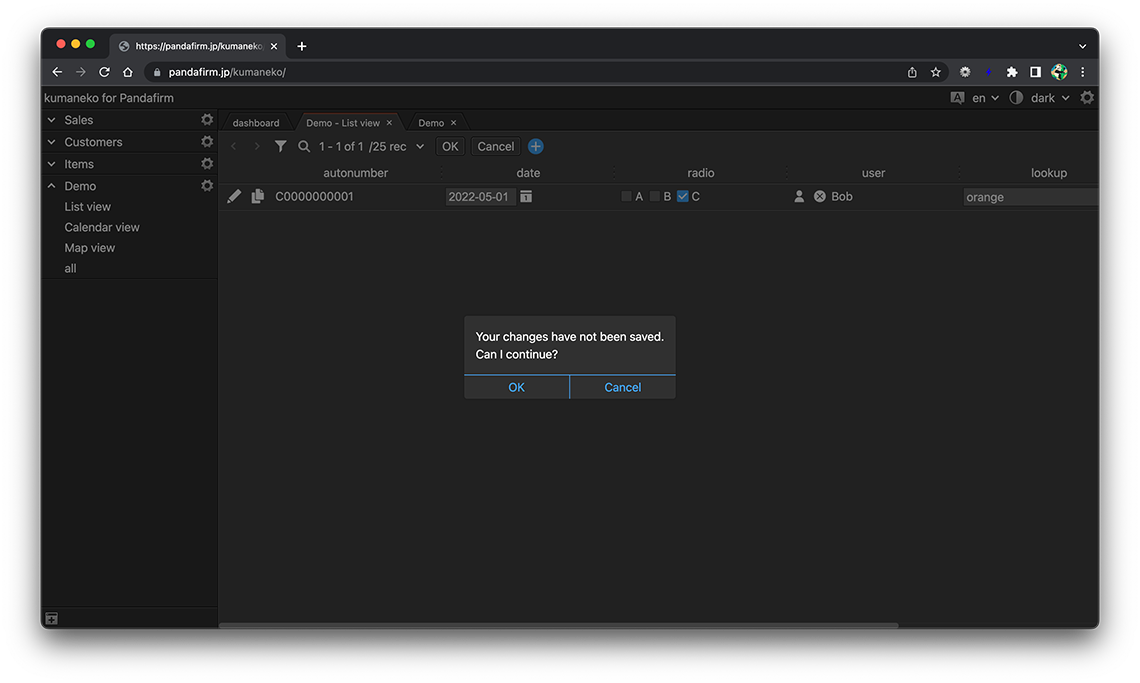Click the lookup field containing orange
Viewport: 1140px width, 683px height.
pyautogui.click(x=1030, y=197)
